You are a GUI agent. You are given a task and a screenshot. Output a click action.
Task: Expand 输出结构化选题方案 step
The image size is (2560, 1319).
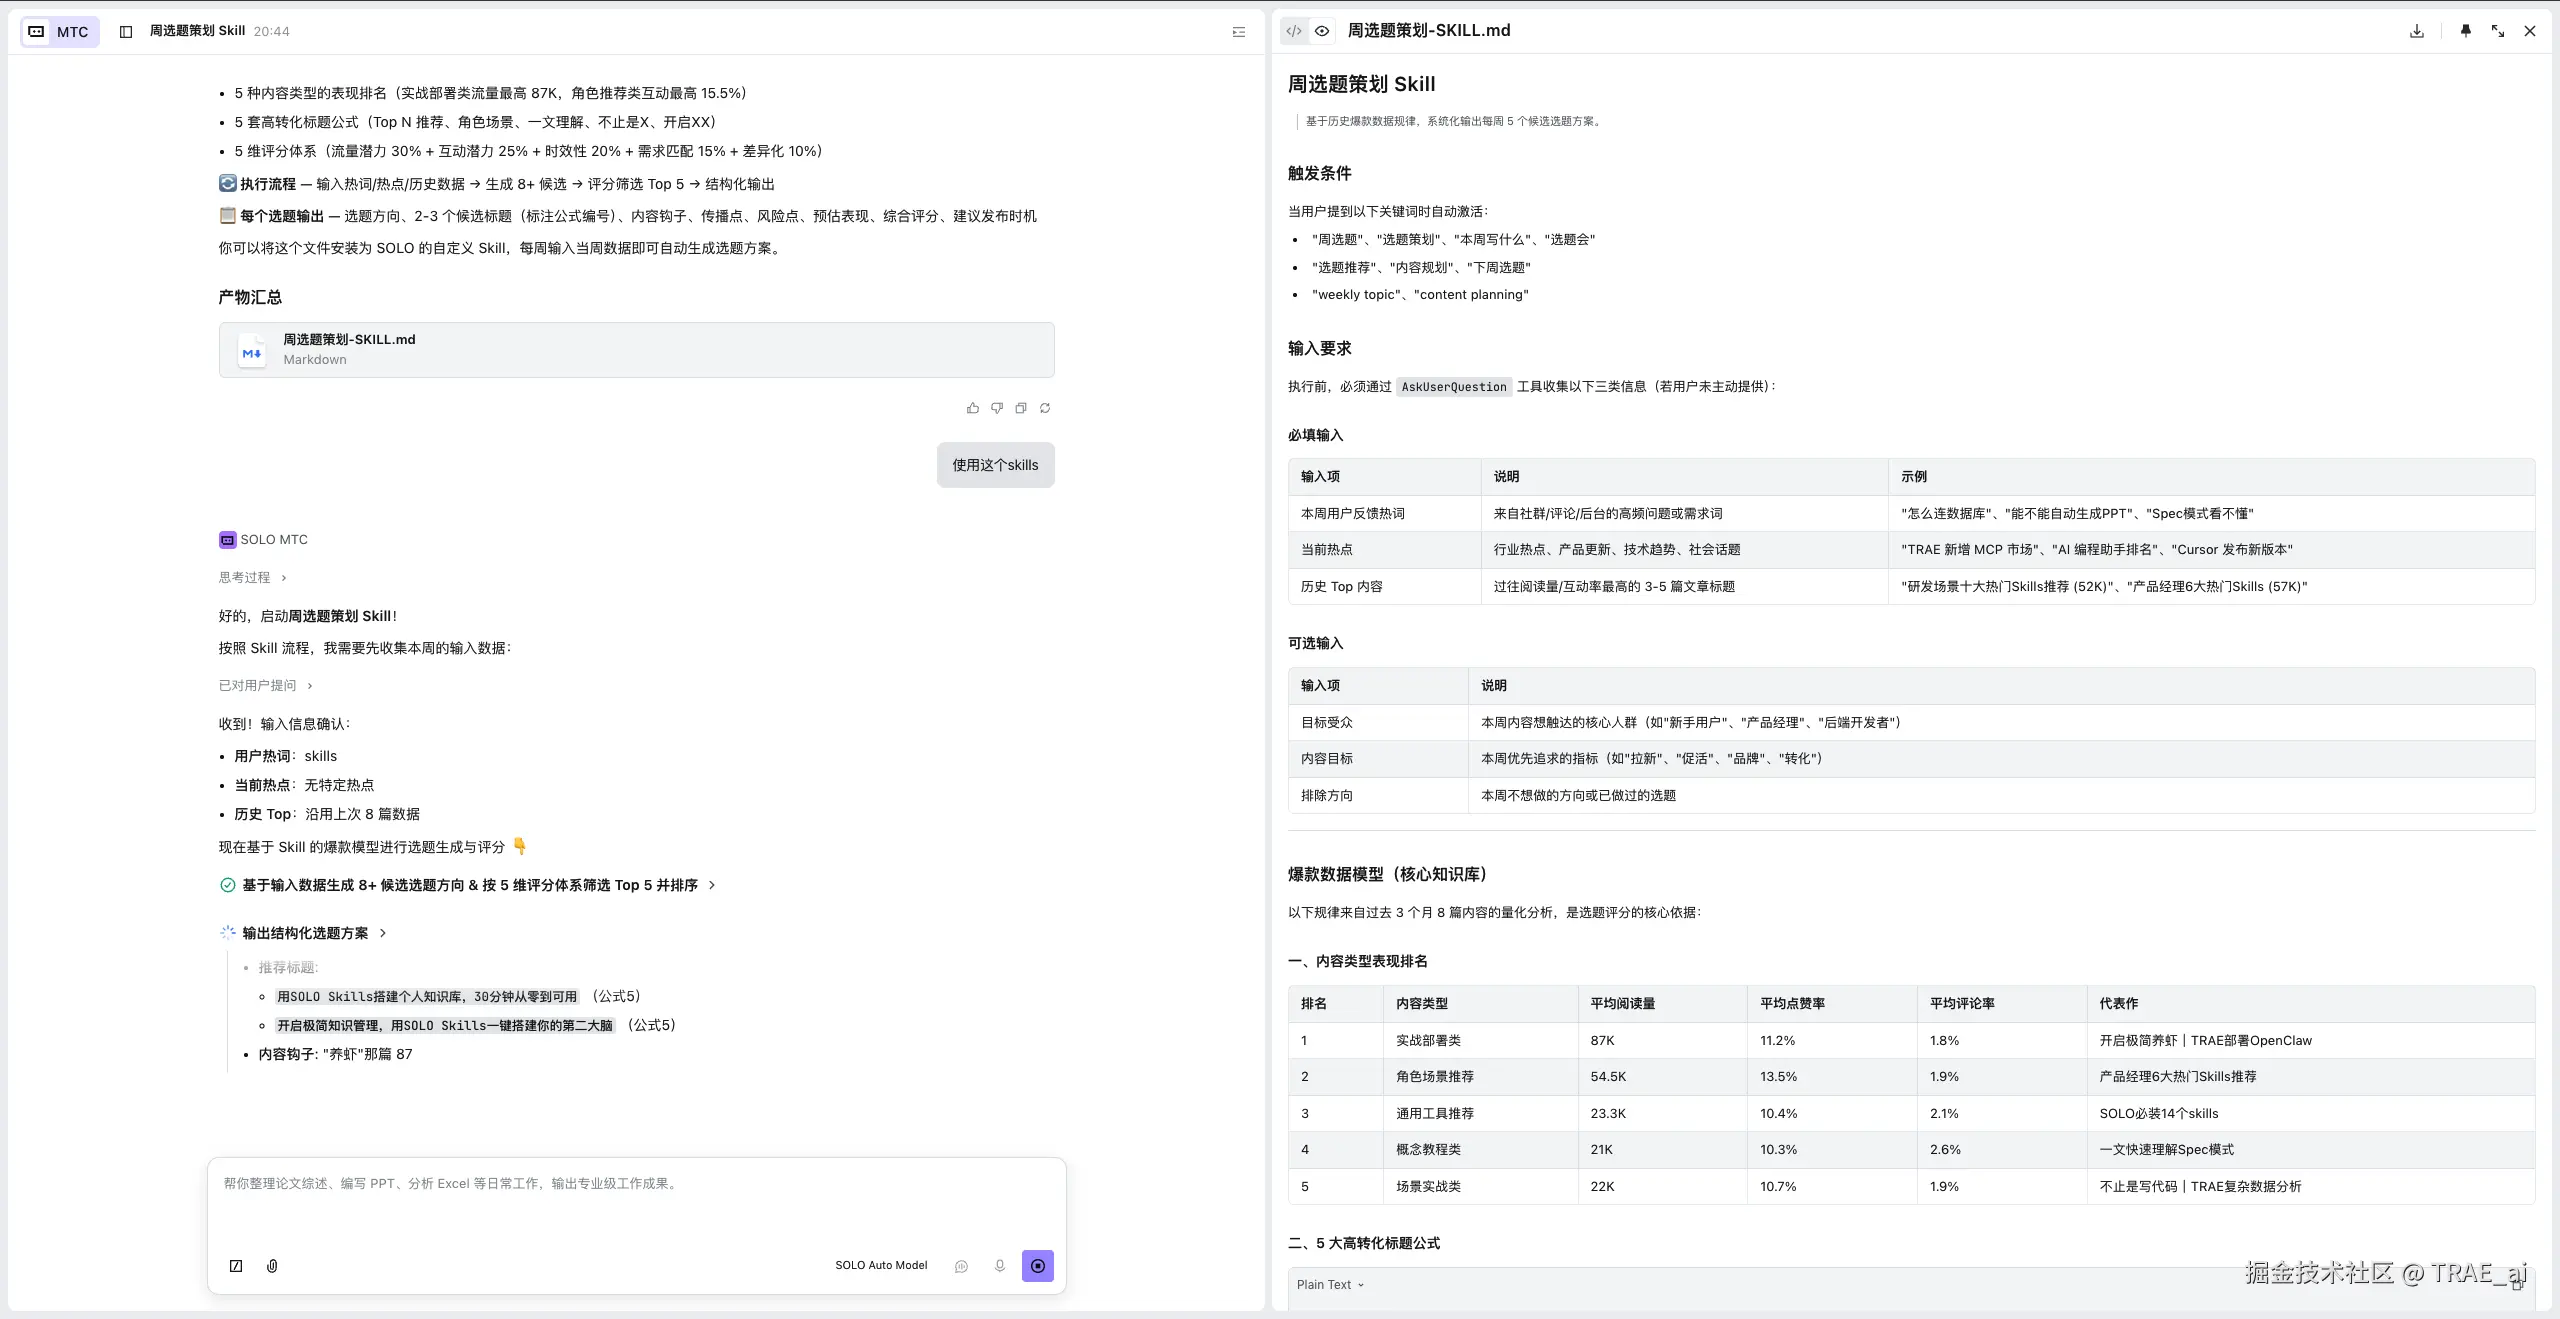click(304, 933)
